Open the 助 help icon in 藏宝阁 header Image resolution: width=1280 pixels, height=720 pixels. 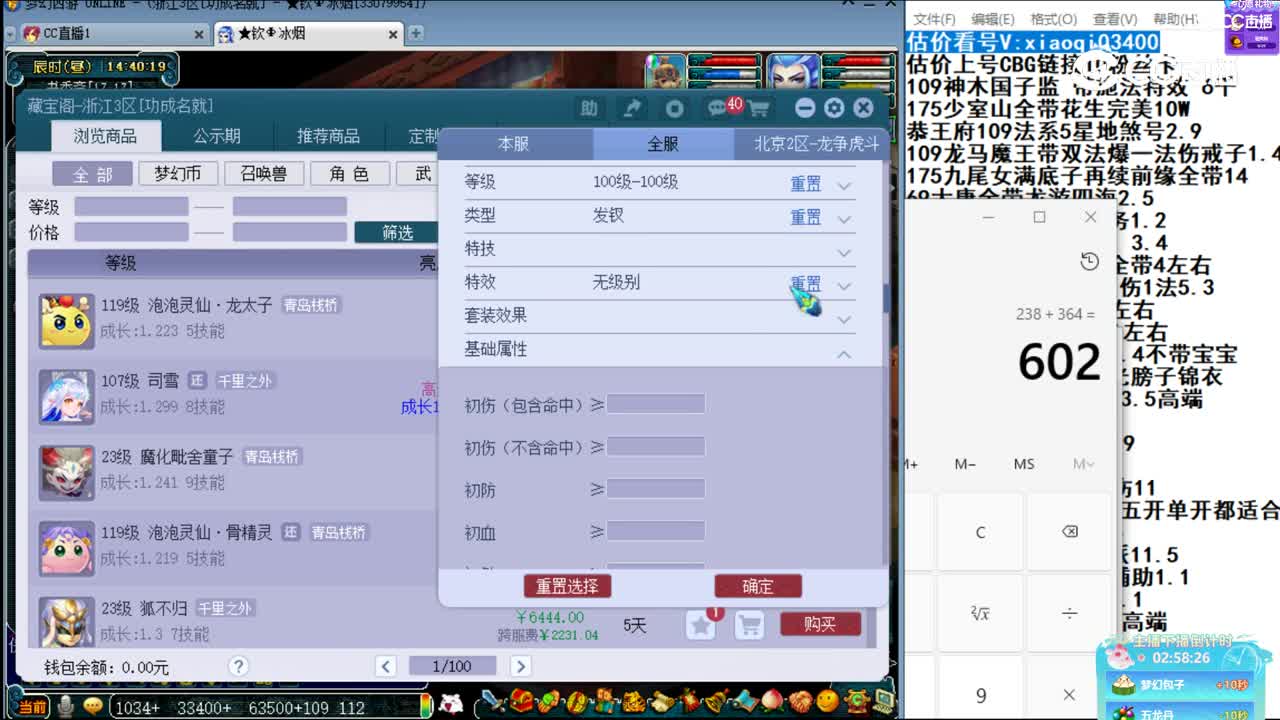[589, 108]
